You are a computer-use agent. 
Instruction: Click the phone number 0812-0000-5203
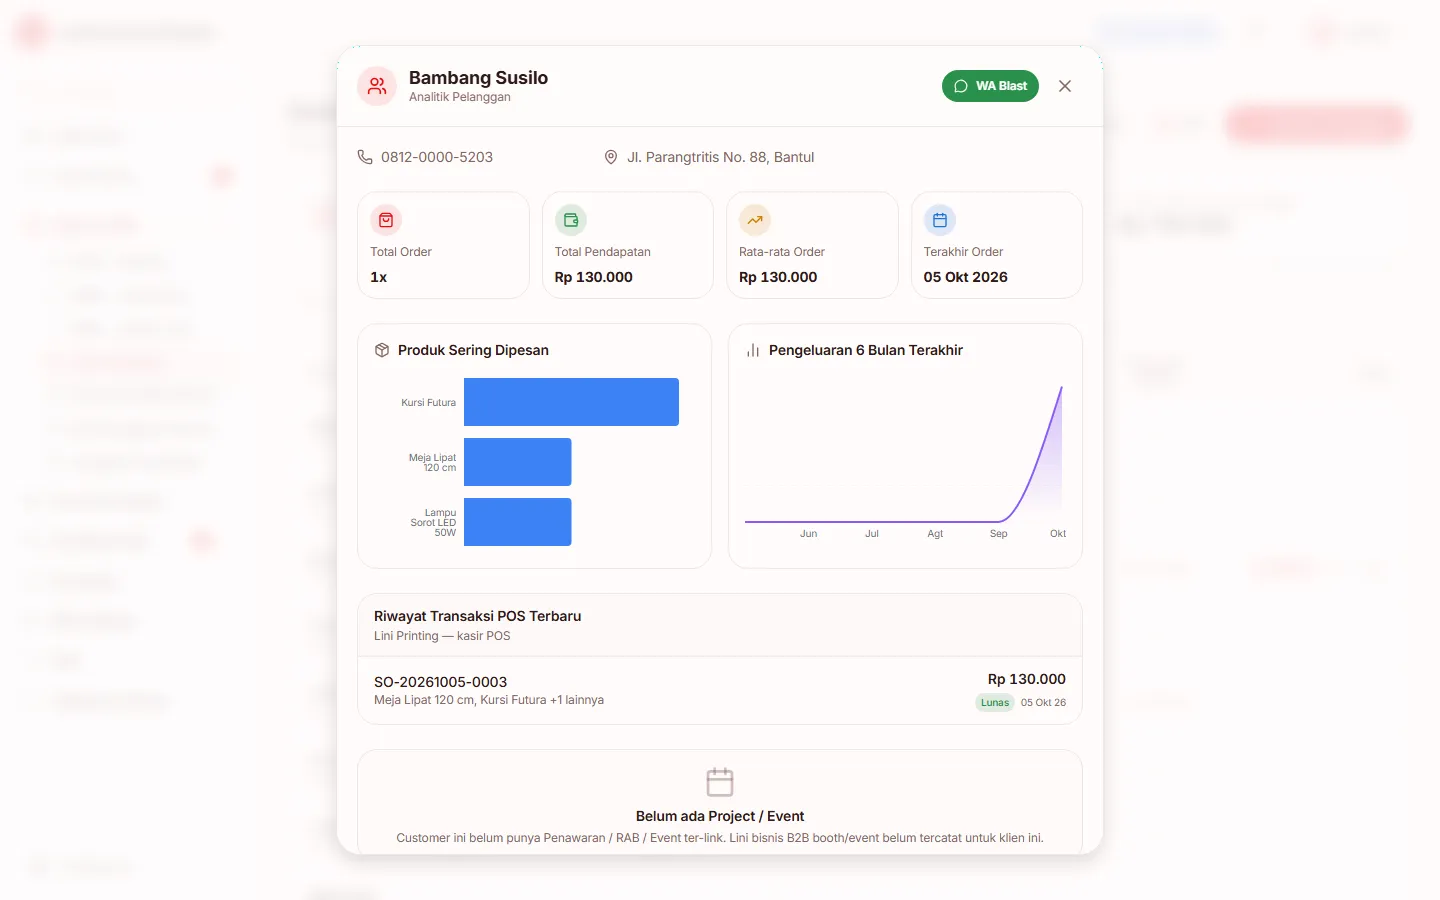coord(437,157)
